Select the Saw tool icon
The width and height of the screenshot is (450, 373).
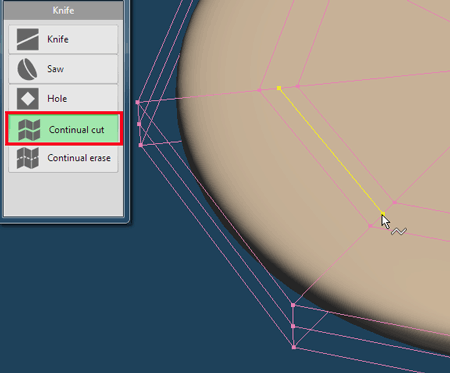coord(27,69)
